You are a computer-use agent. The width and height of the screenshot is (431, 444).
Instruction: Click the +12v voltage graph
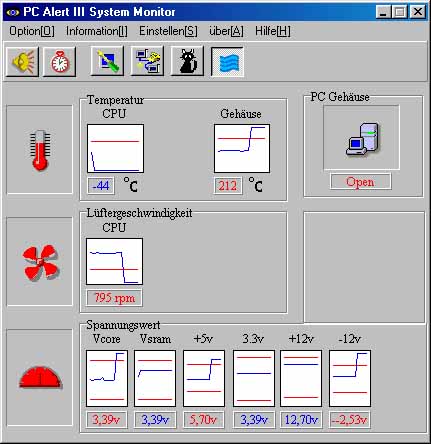coord(301,378)
